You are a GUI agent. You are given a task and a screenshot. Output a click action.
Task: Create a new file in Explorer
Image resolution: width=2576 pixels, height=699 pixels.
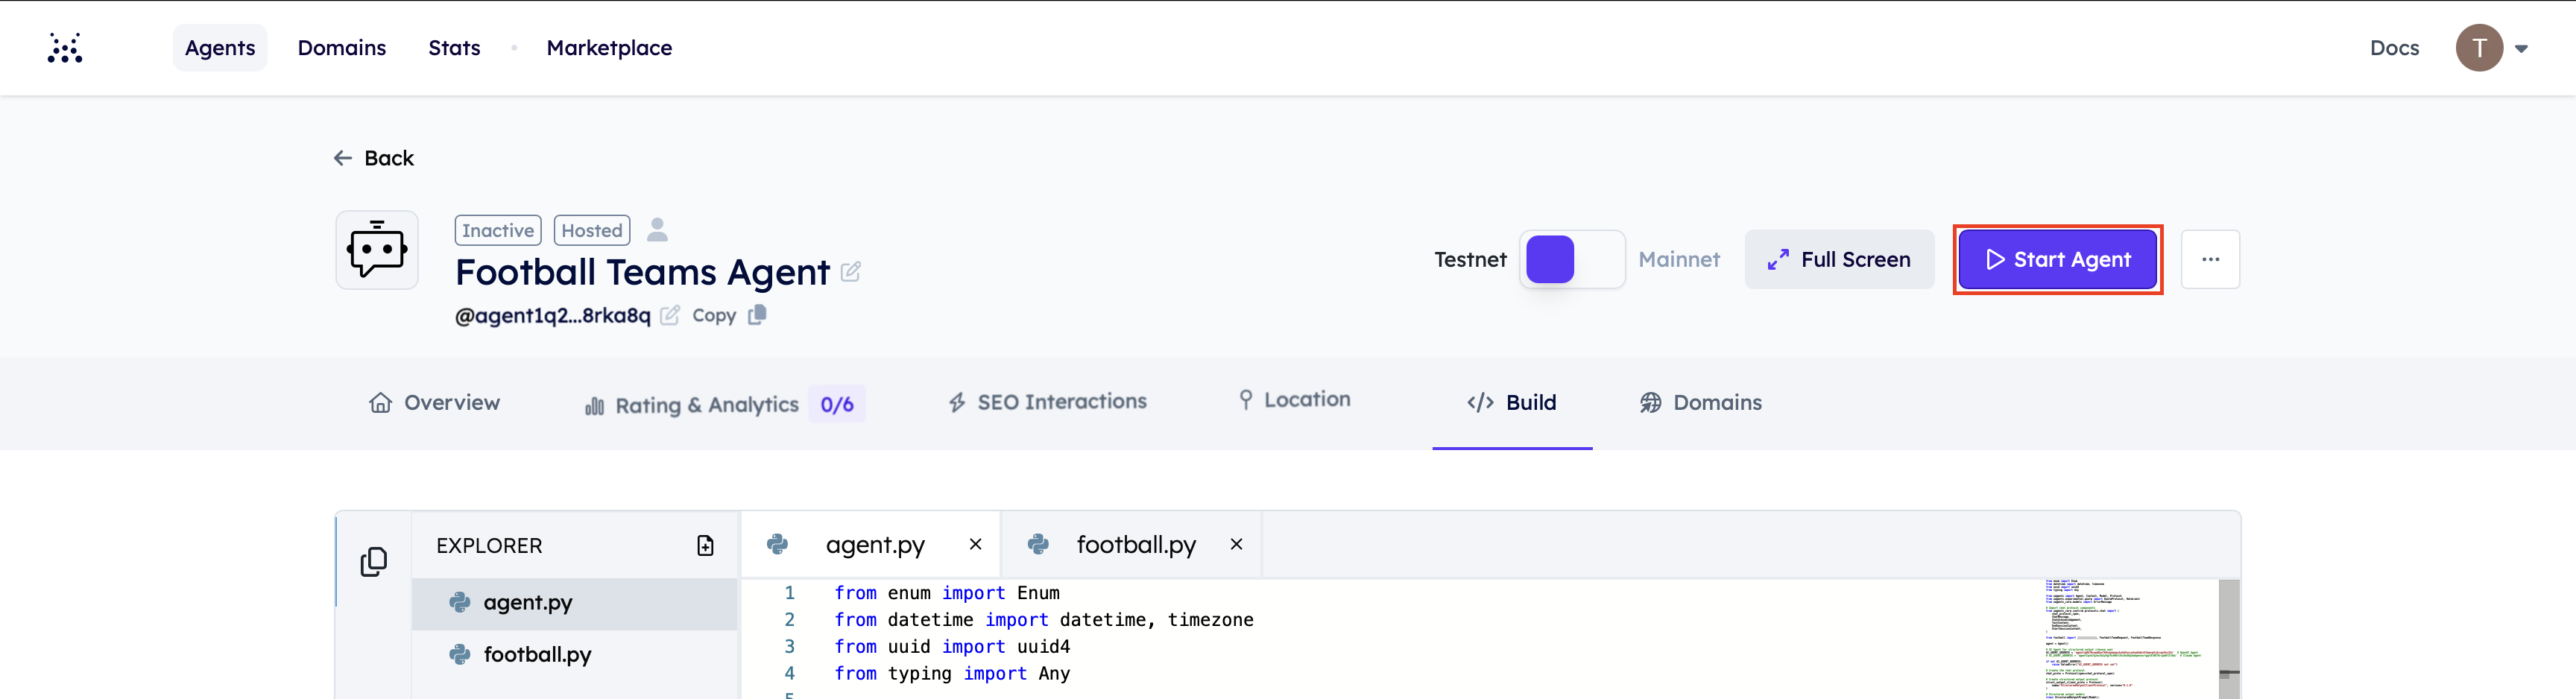tap(705, 545)
